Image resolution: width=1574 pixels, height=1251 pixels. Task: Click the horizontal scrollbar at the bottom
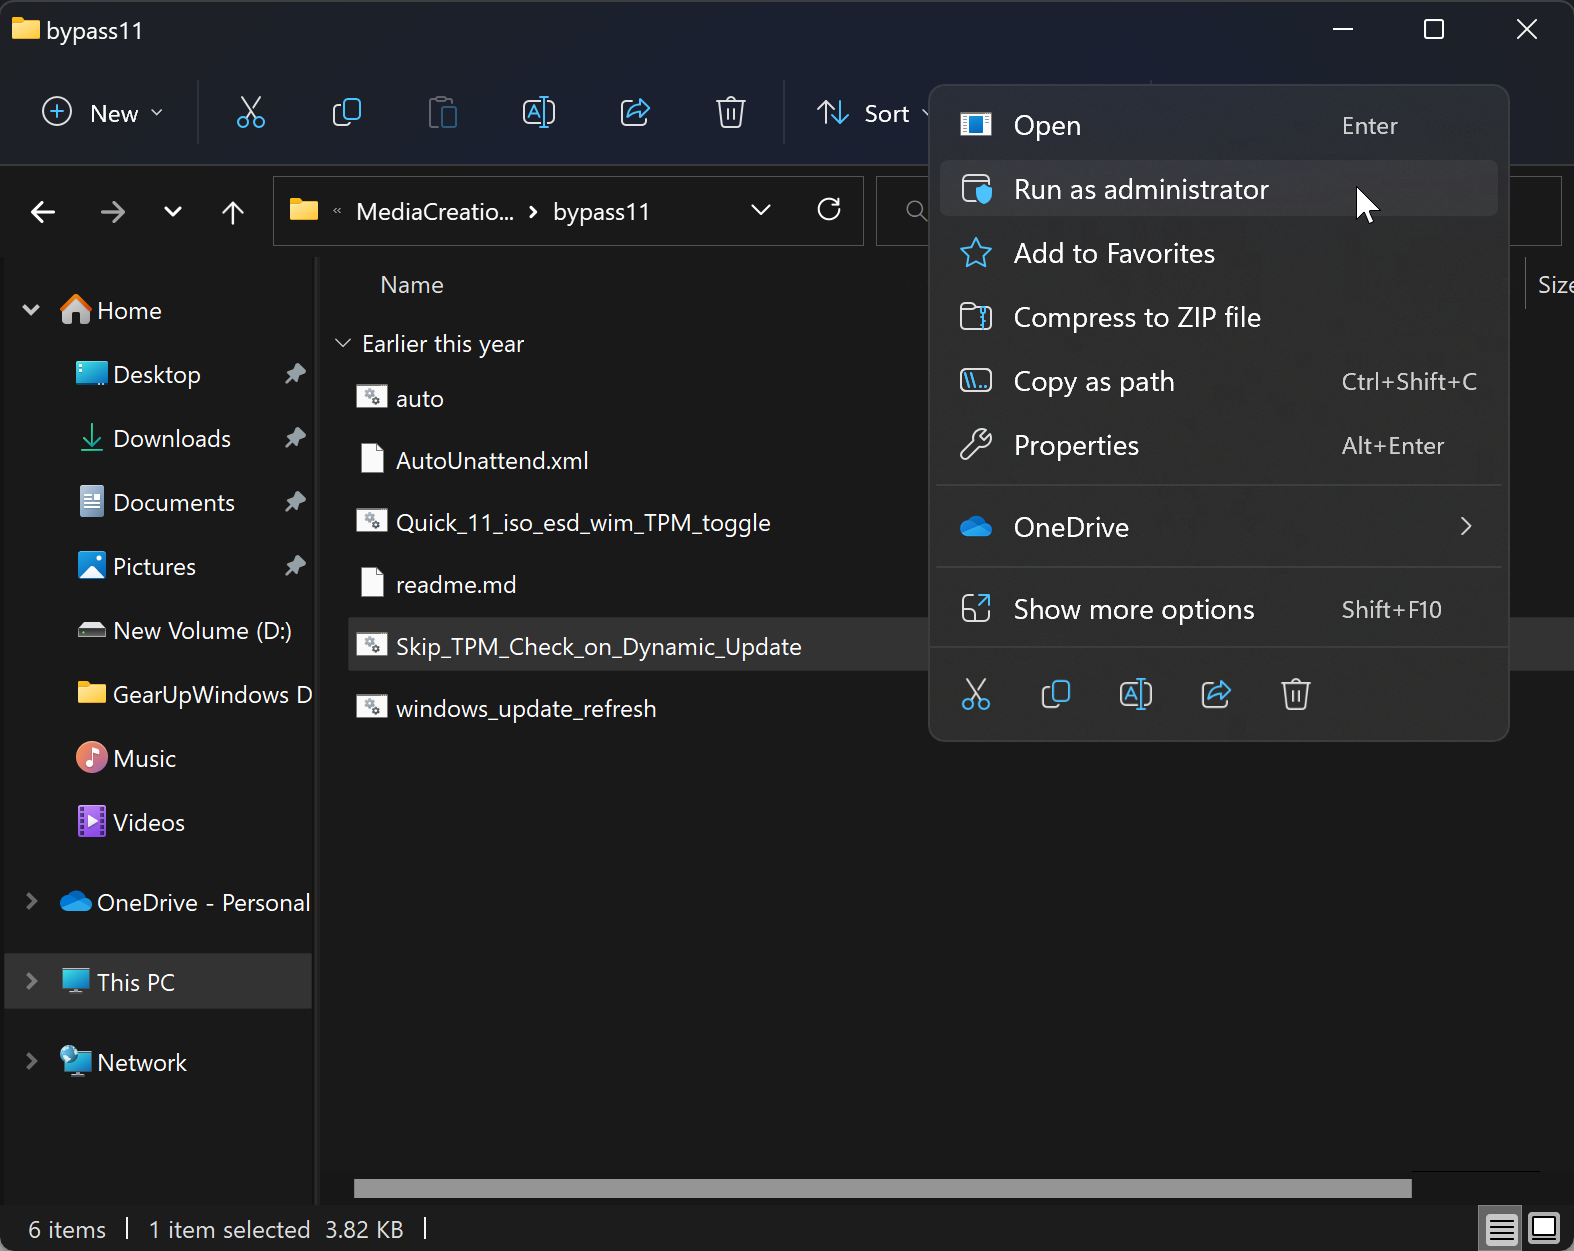coord(882,1188)
